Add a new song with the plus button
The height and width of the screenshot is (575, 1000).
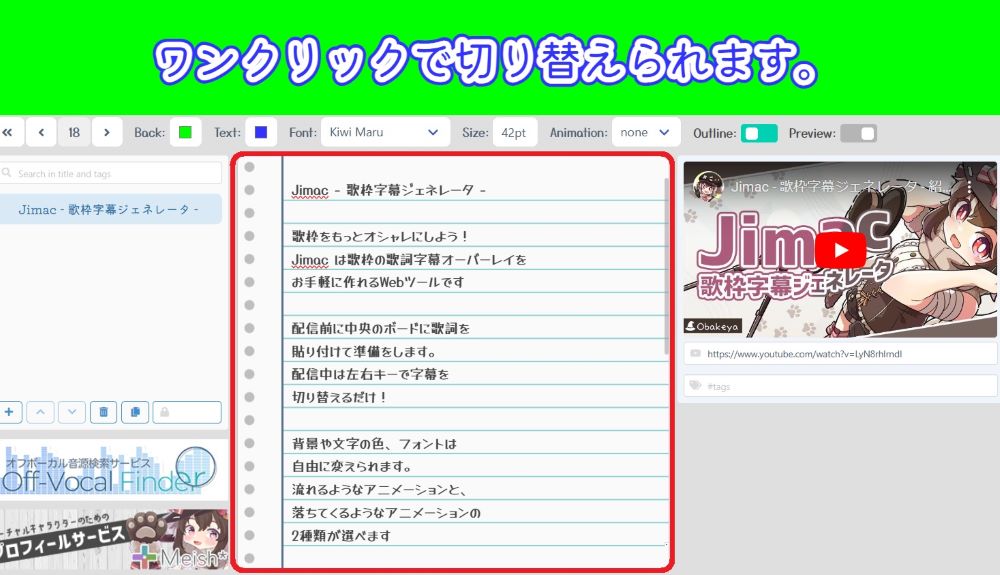point(10,412)
